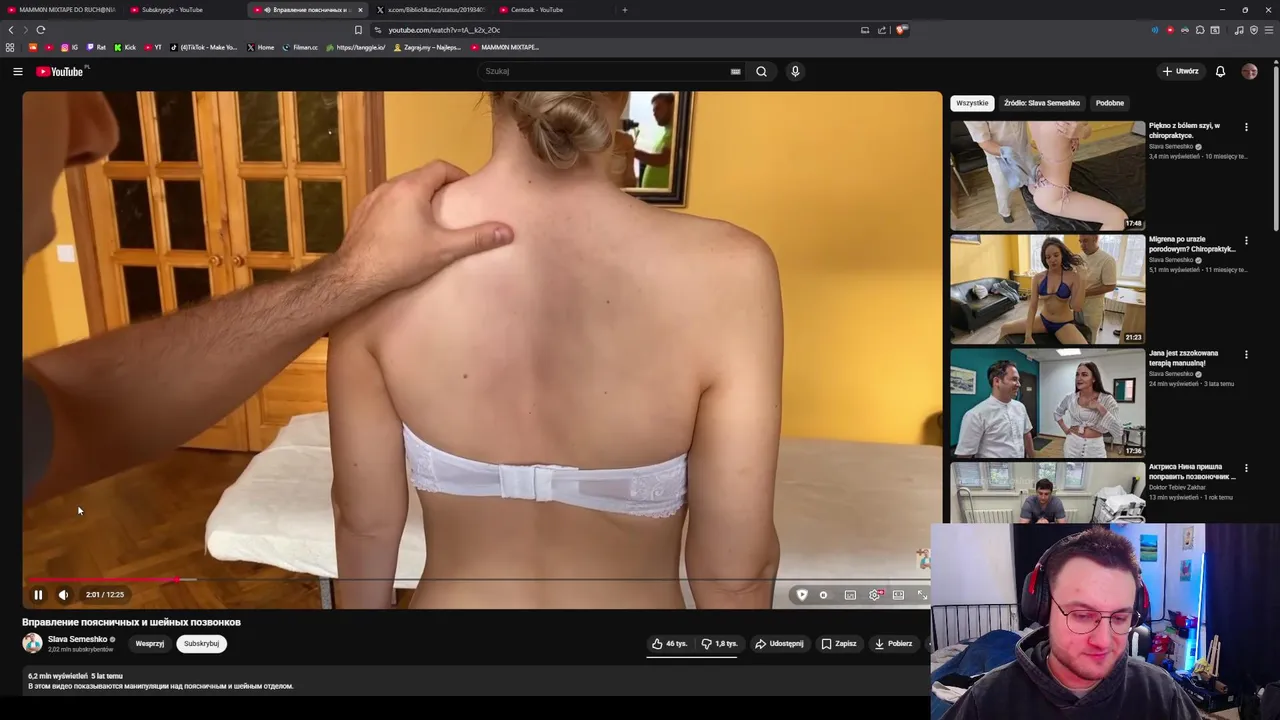Screen dimensions: 1280x720
Task: Switch to MAMMON MIXTAPE browser tab
Action: click(61, 10)
